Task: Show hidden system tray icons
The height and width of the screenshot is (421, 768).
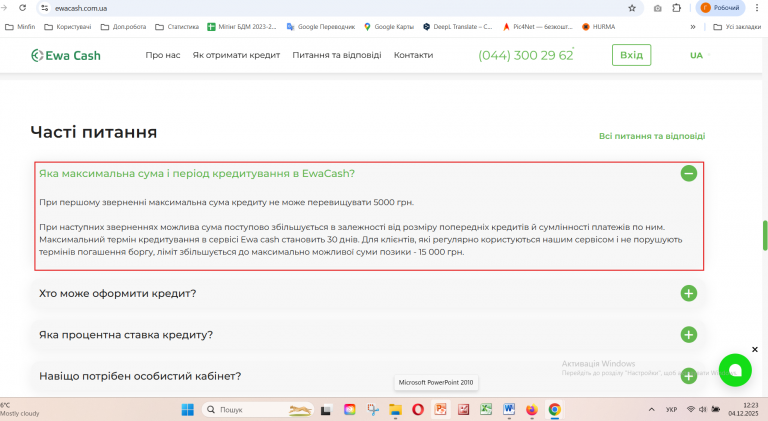Action: coord(651,409)
